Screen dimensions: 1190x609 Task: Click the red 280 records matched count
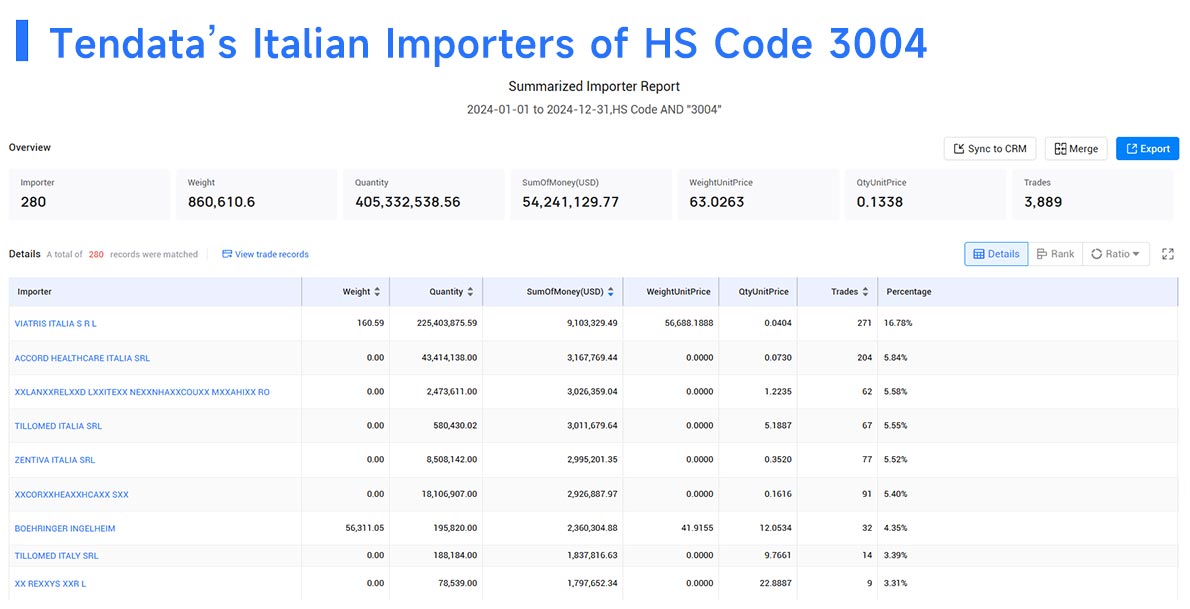pyautogui.click(x=96, y=254)
